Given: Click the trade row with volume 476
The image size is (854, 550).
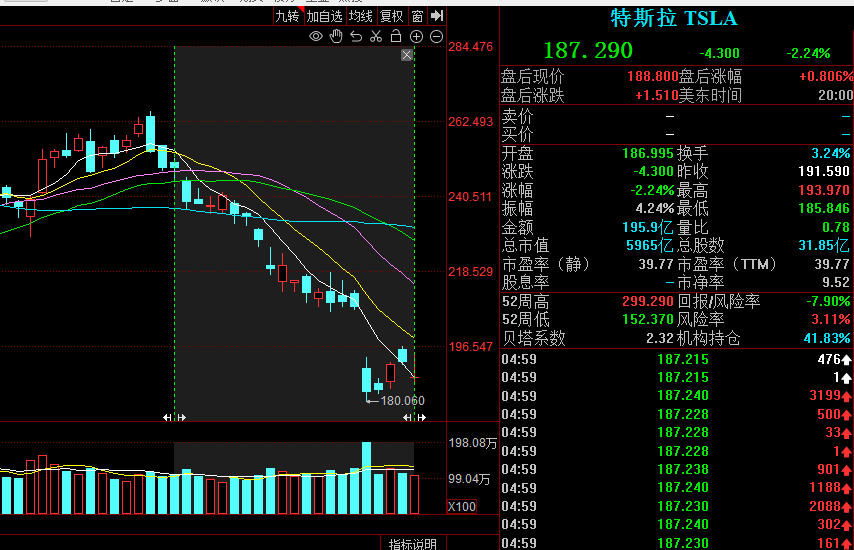Looking at the screenshot, I should [676, 359].
